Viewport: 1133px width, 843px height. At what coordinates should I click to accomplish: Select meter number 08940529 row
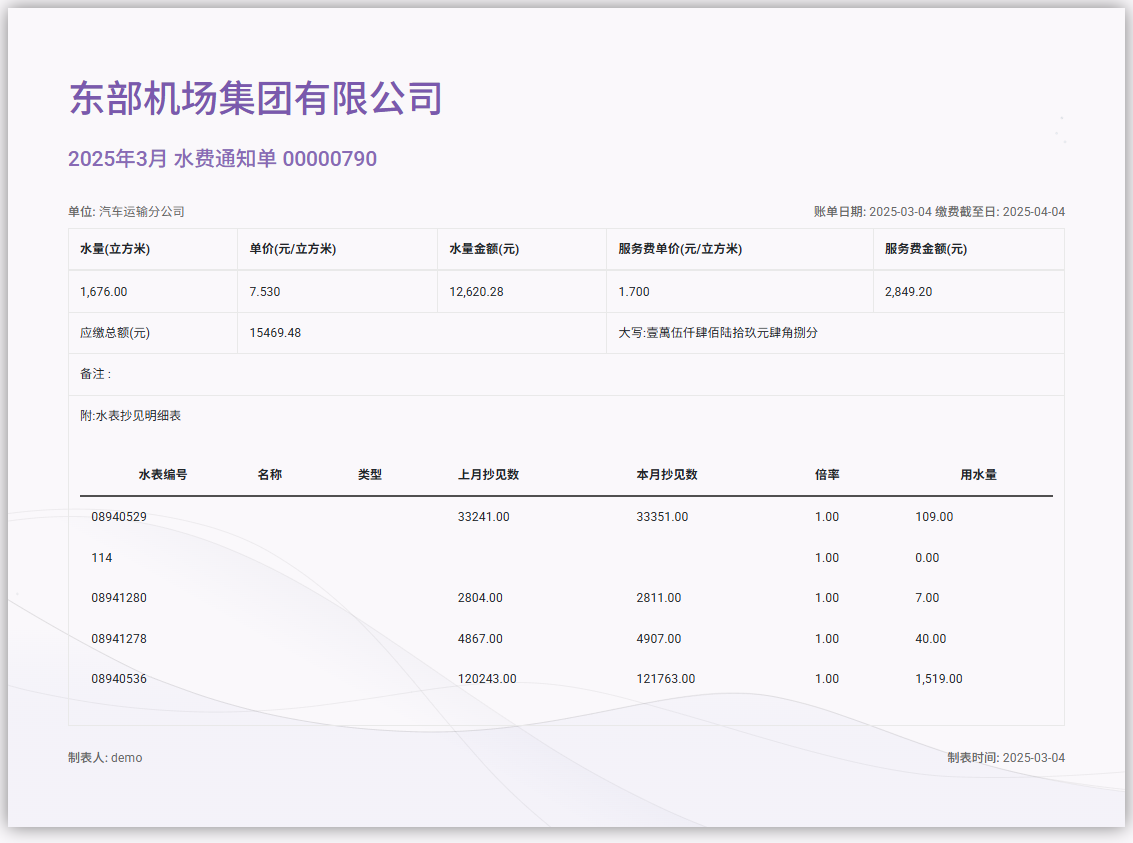[119, 517]
